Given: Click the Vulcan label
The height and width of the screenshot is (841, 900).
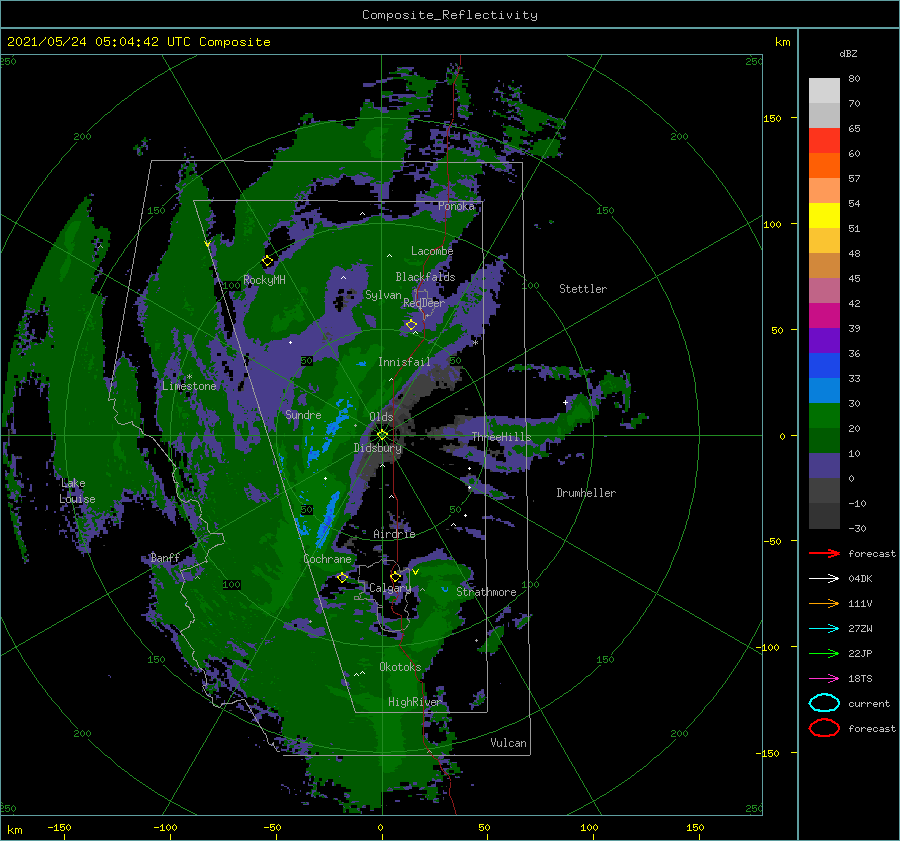Looking at the screenshot, I should [509, 743].
